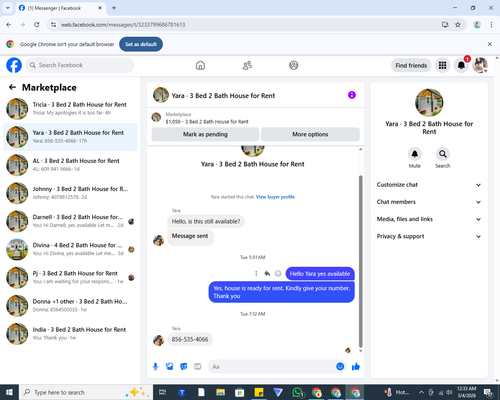The image size is (500, 400).
Task: Show hidden system tray icons
Action: pos(421,392)
